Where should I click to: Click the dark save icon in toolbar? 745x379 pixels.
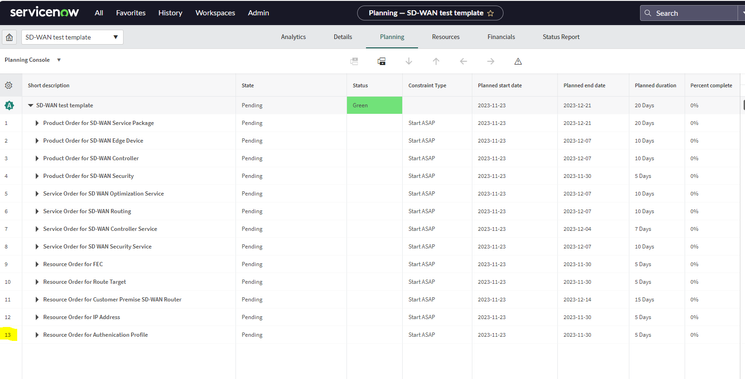(381, 61)
